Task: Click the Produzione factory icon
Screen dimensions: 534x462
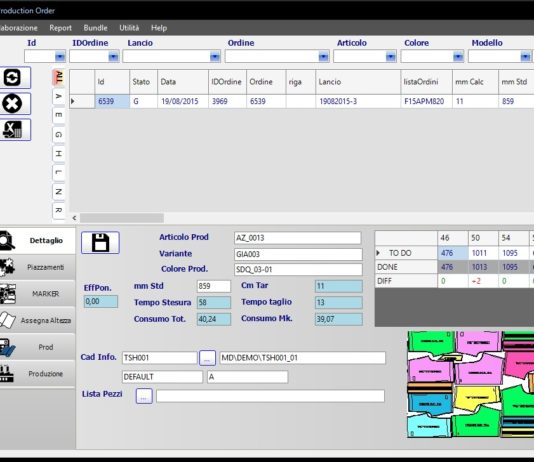Action: (7, 373)
